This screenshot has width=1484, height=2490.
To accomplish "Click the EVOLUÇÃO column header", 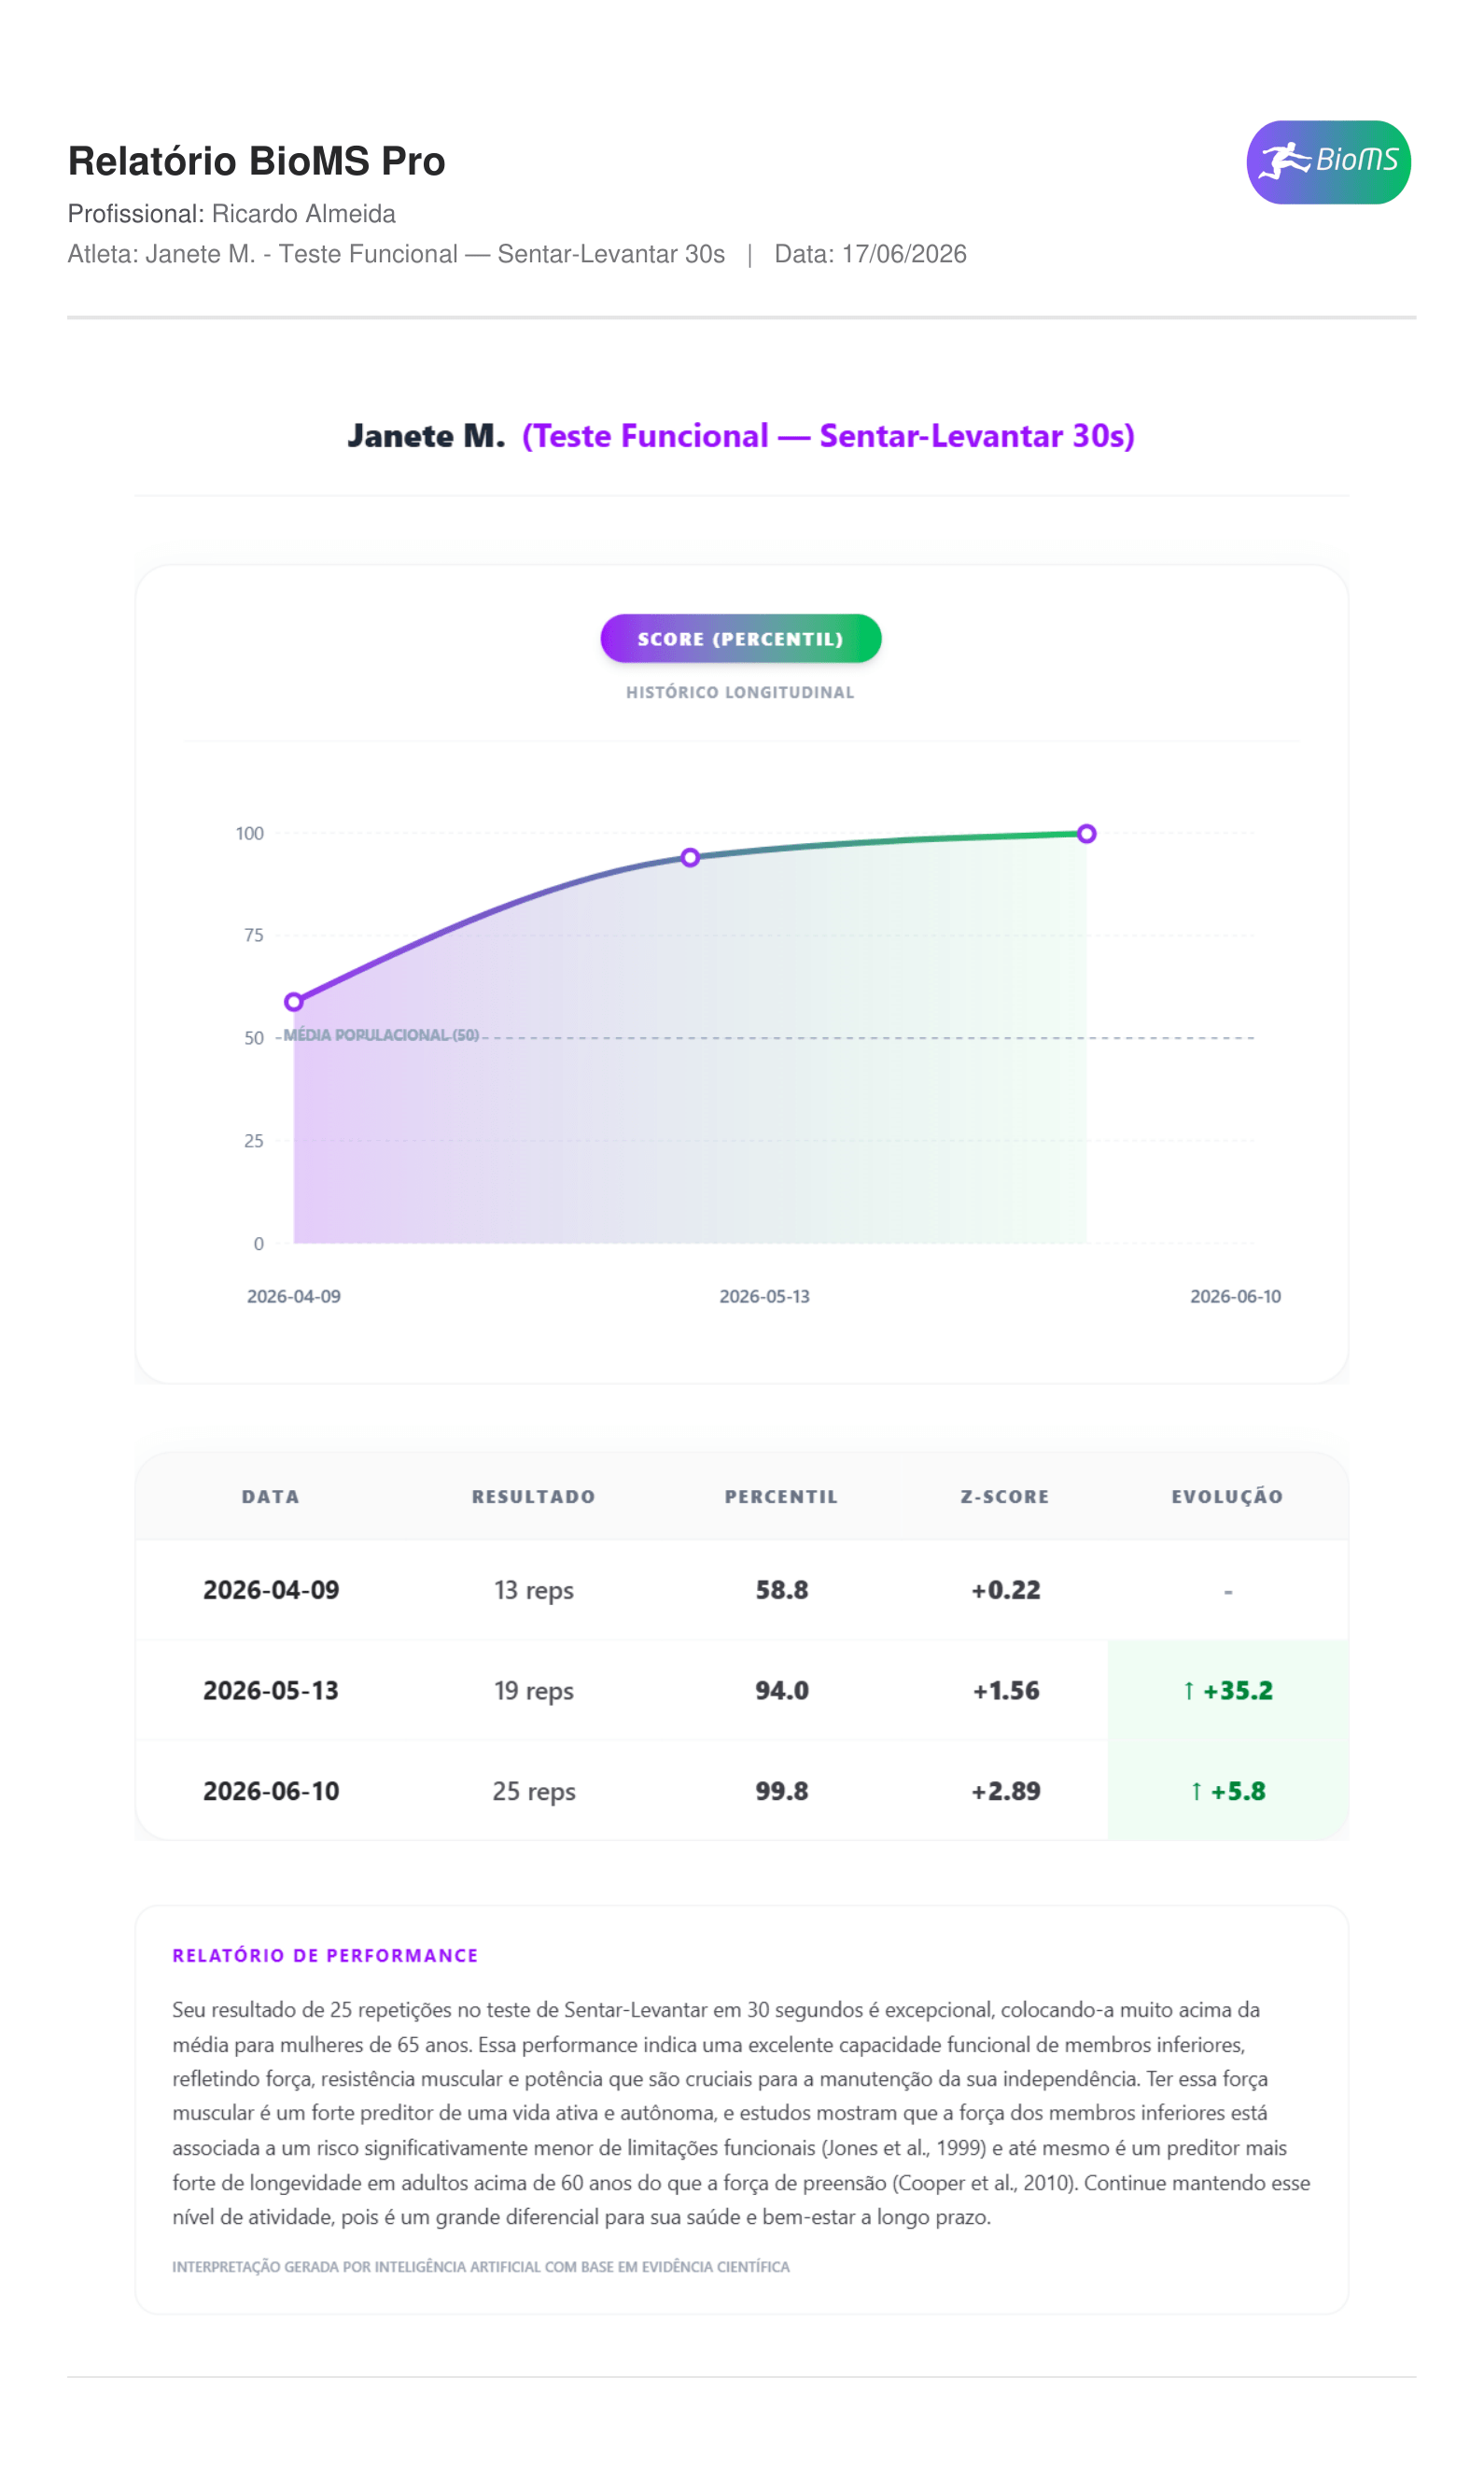I will point(1227,1496).
